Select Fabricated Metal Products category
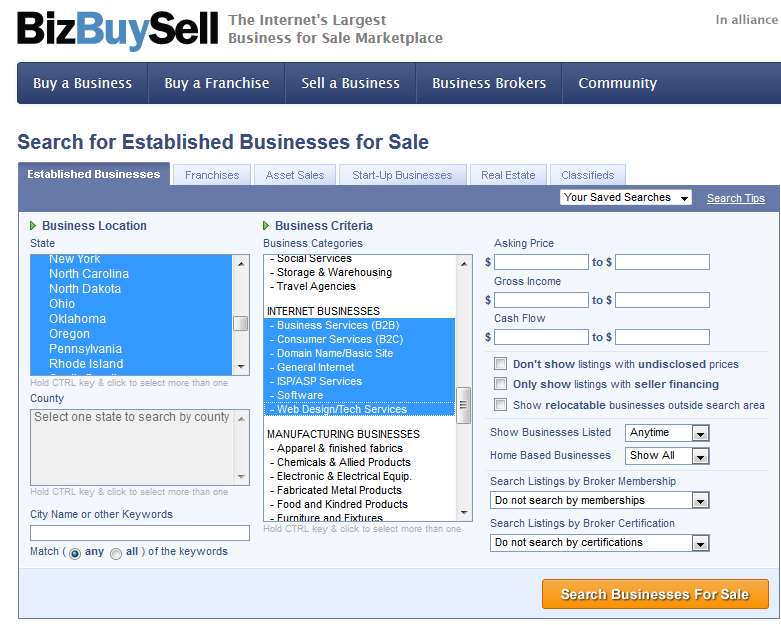 [x=359, y=490]
